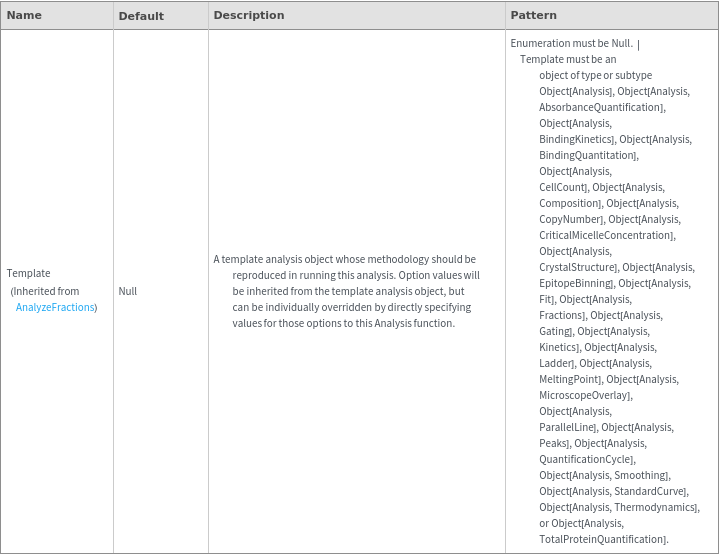This screenshot has height=556, width=719.
Task: Click the CriticalMicelleConcentration pattern entry
Action: tap(606, 235)
